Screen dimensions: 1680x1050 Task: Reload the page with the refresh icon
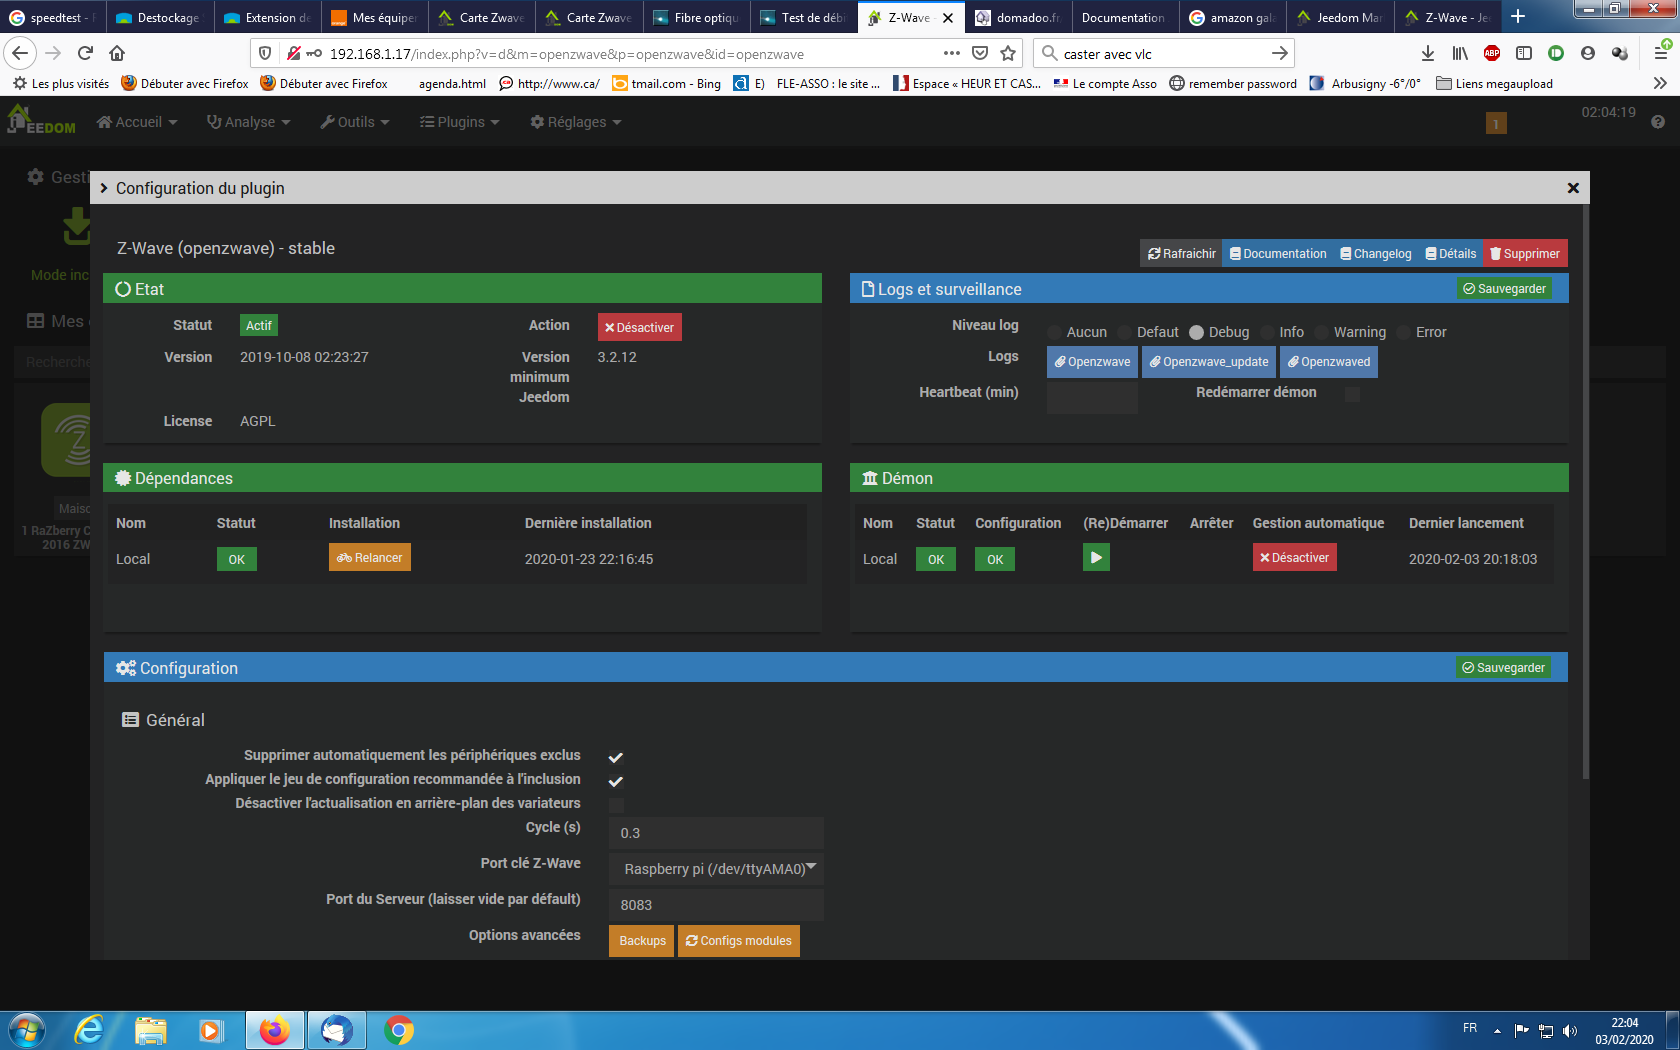pyautogui.click(x=85, y=53)
